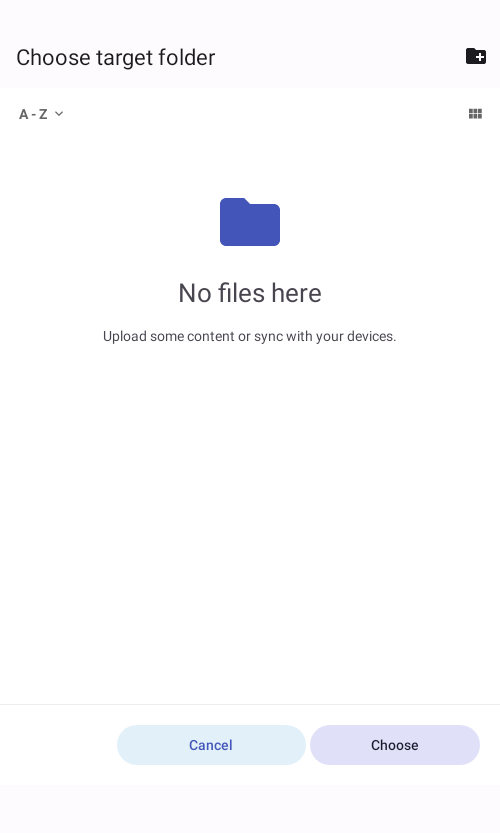Click the "No files here" heading
Screen dimensions: 500x833
250,293
